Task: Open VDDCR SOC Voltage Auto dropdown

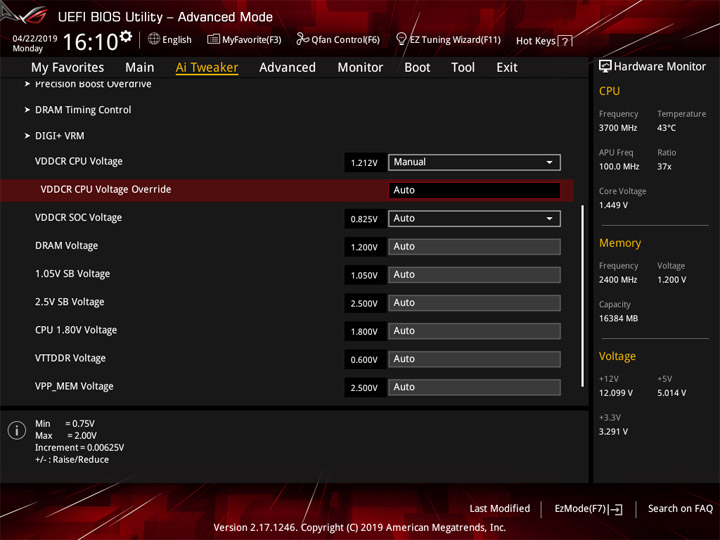Action: coord(474,219)
